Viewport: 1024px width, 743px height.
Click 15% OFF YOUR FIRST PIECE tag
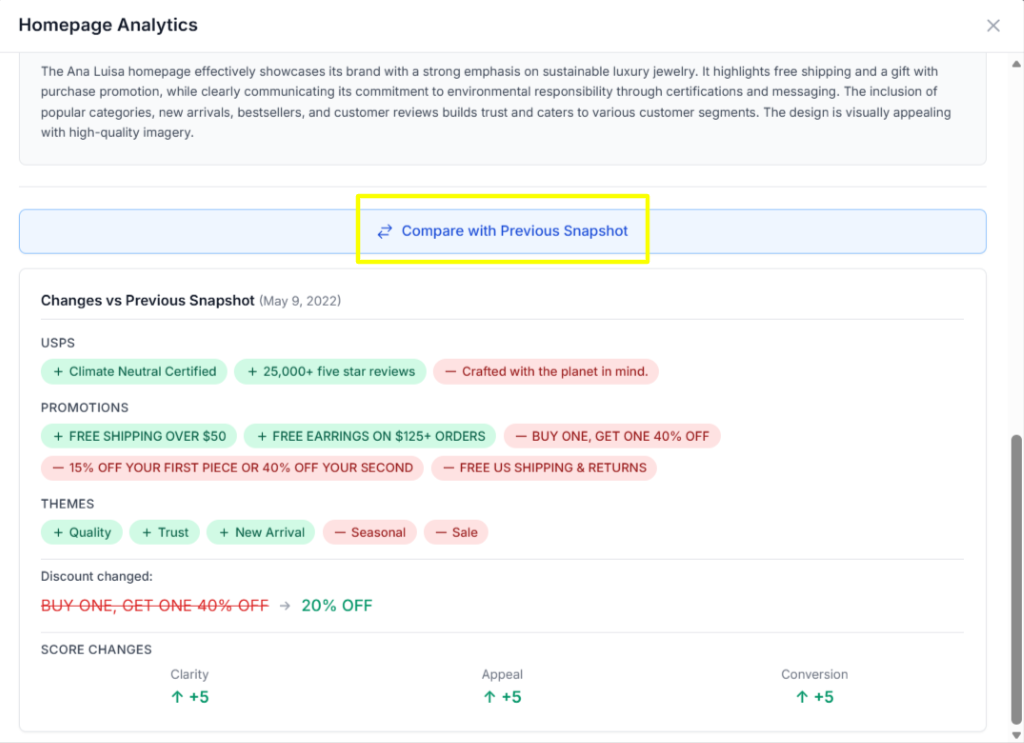click(232, 468)
